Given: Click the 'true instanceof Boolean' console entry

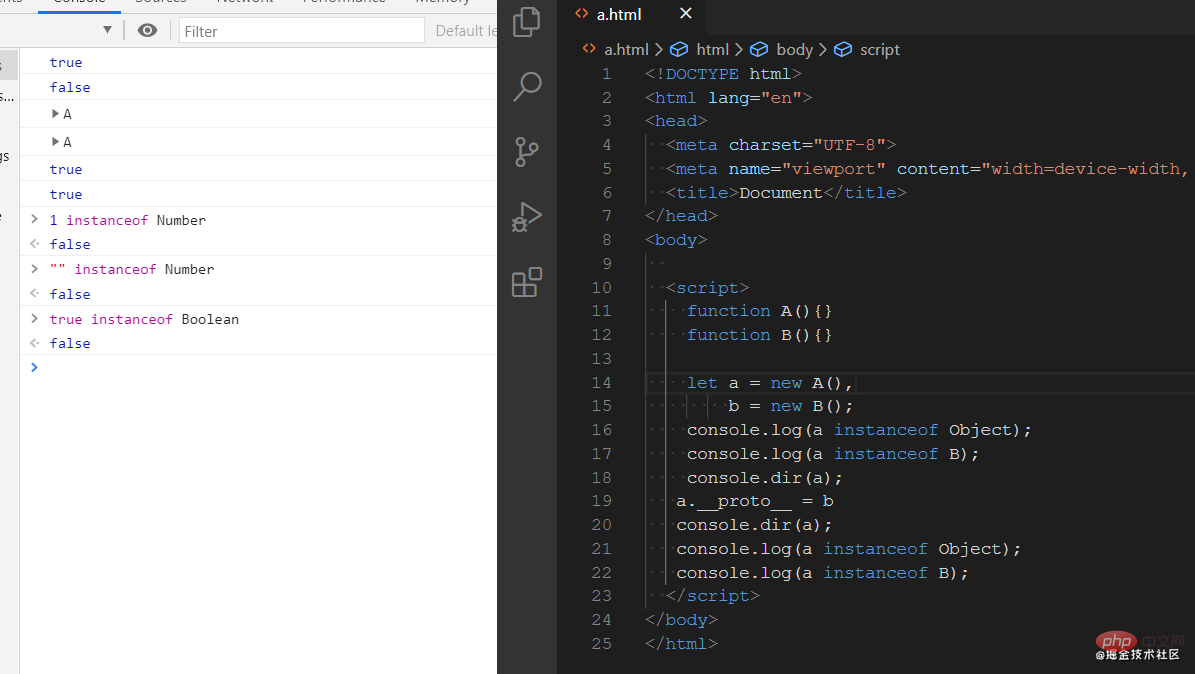Looking at the screenshot, I should coord(144,319).
